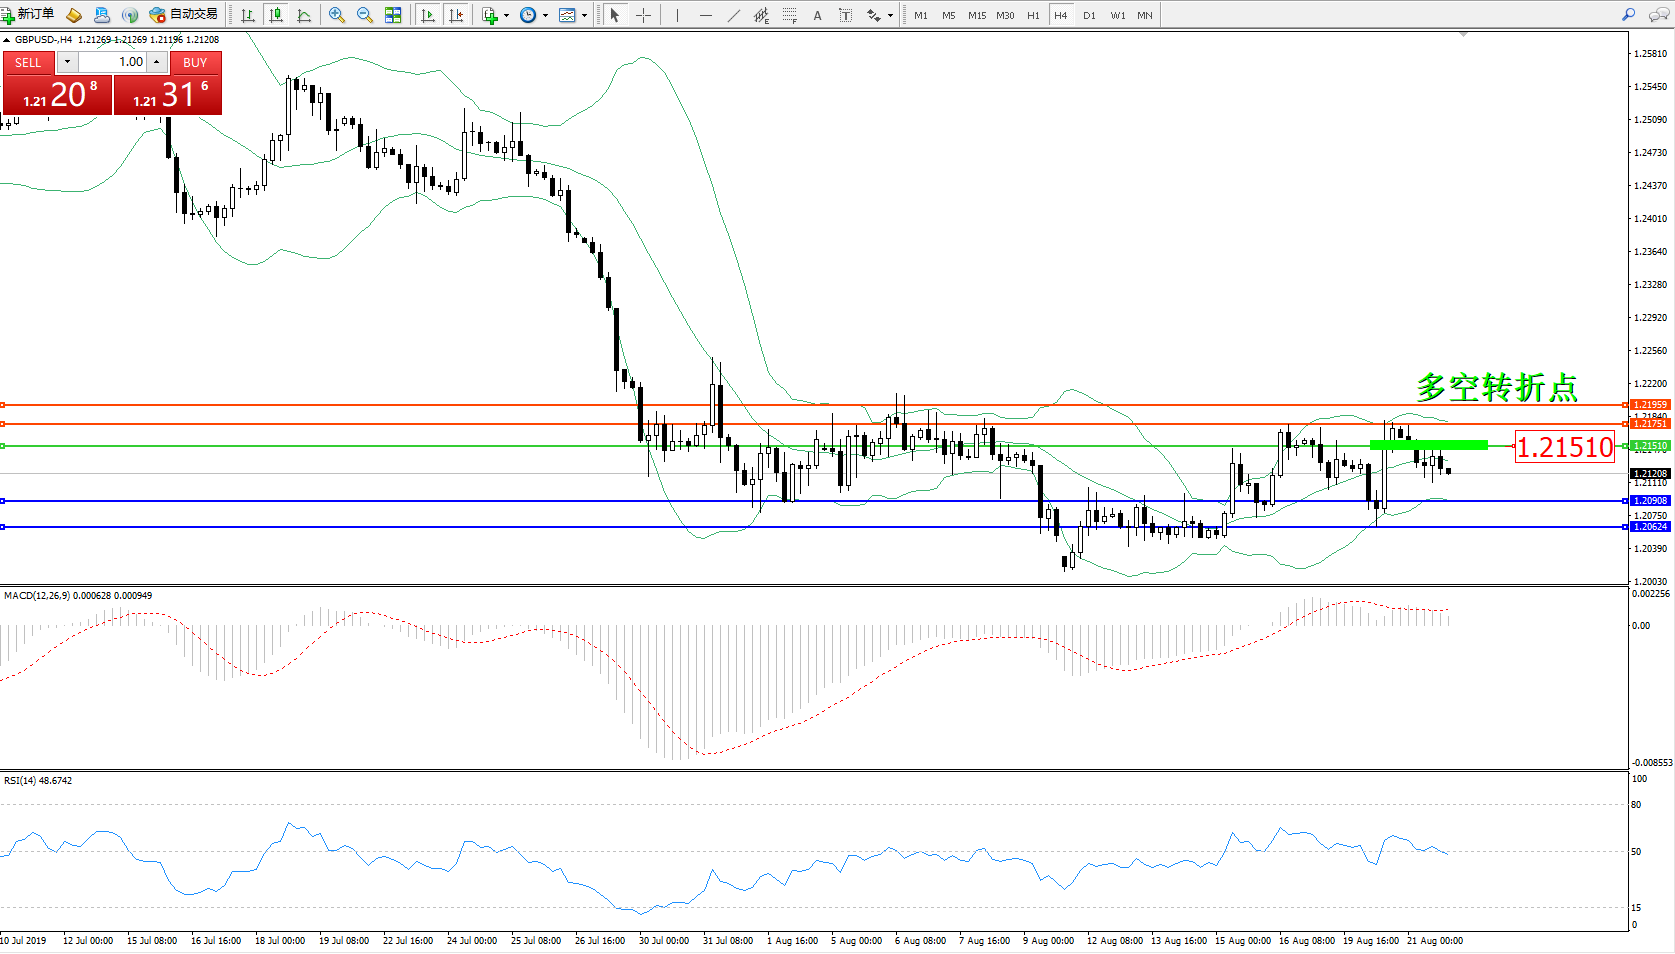Switch to bar chart mode
1675x954 pixels.
pyautogui.click(x=248, y=15)
